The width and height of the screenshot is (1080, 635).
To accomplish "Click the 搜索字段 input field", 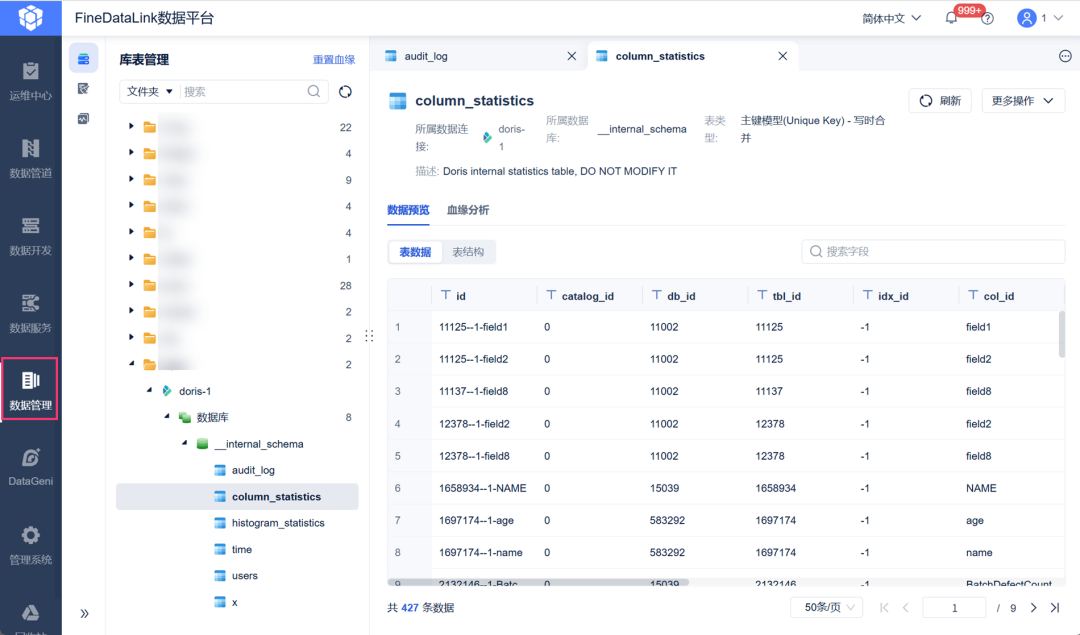I will pos(933,251).
